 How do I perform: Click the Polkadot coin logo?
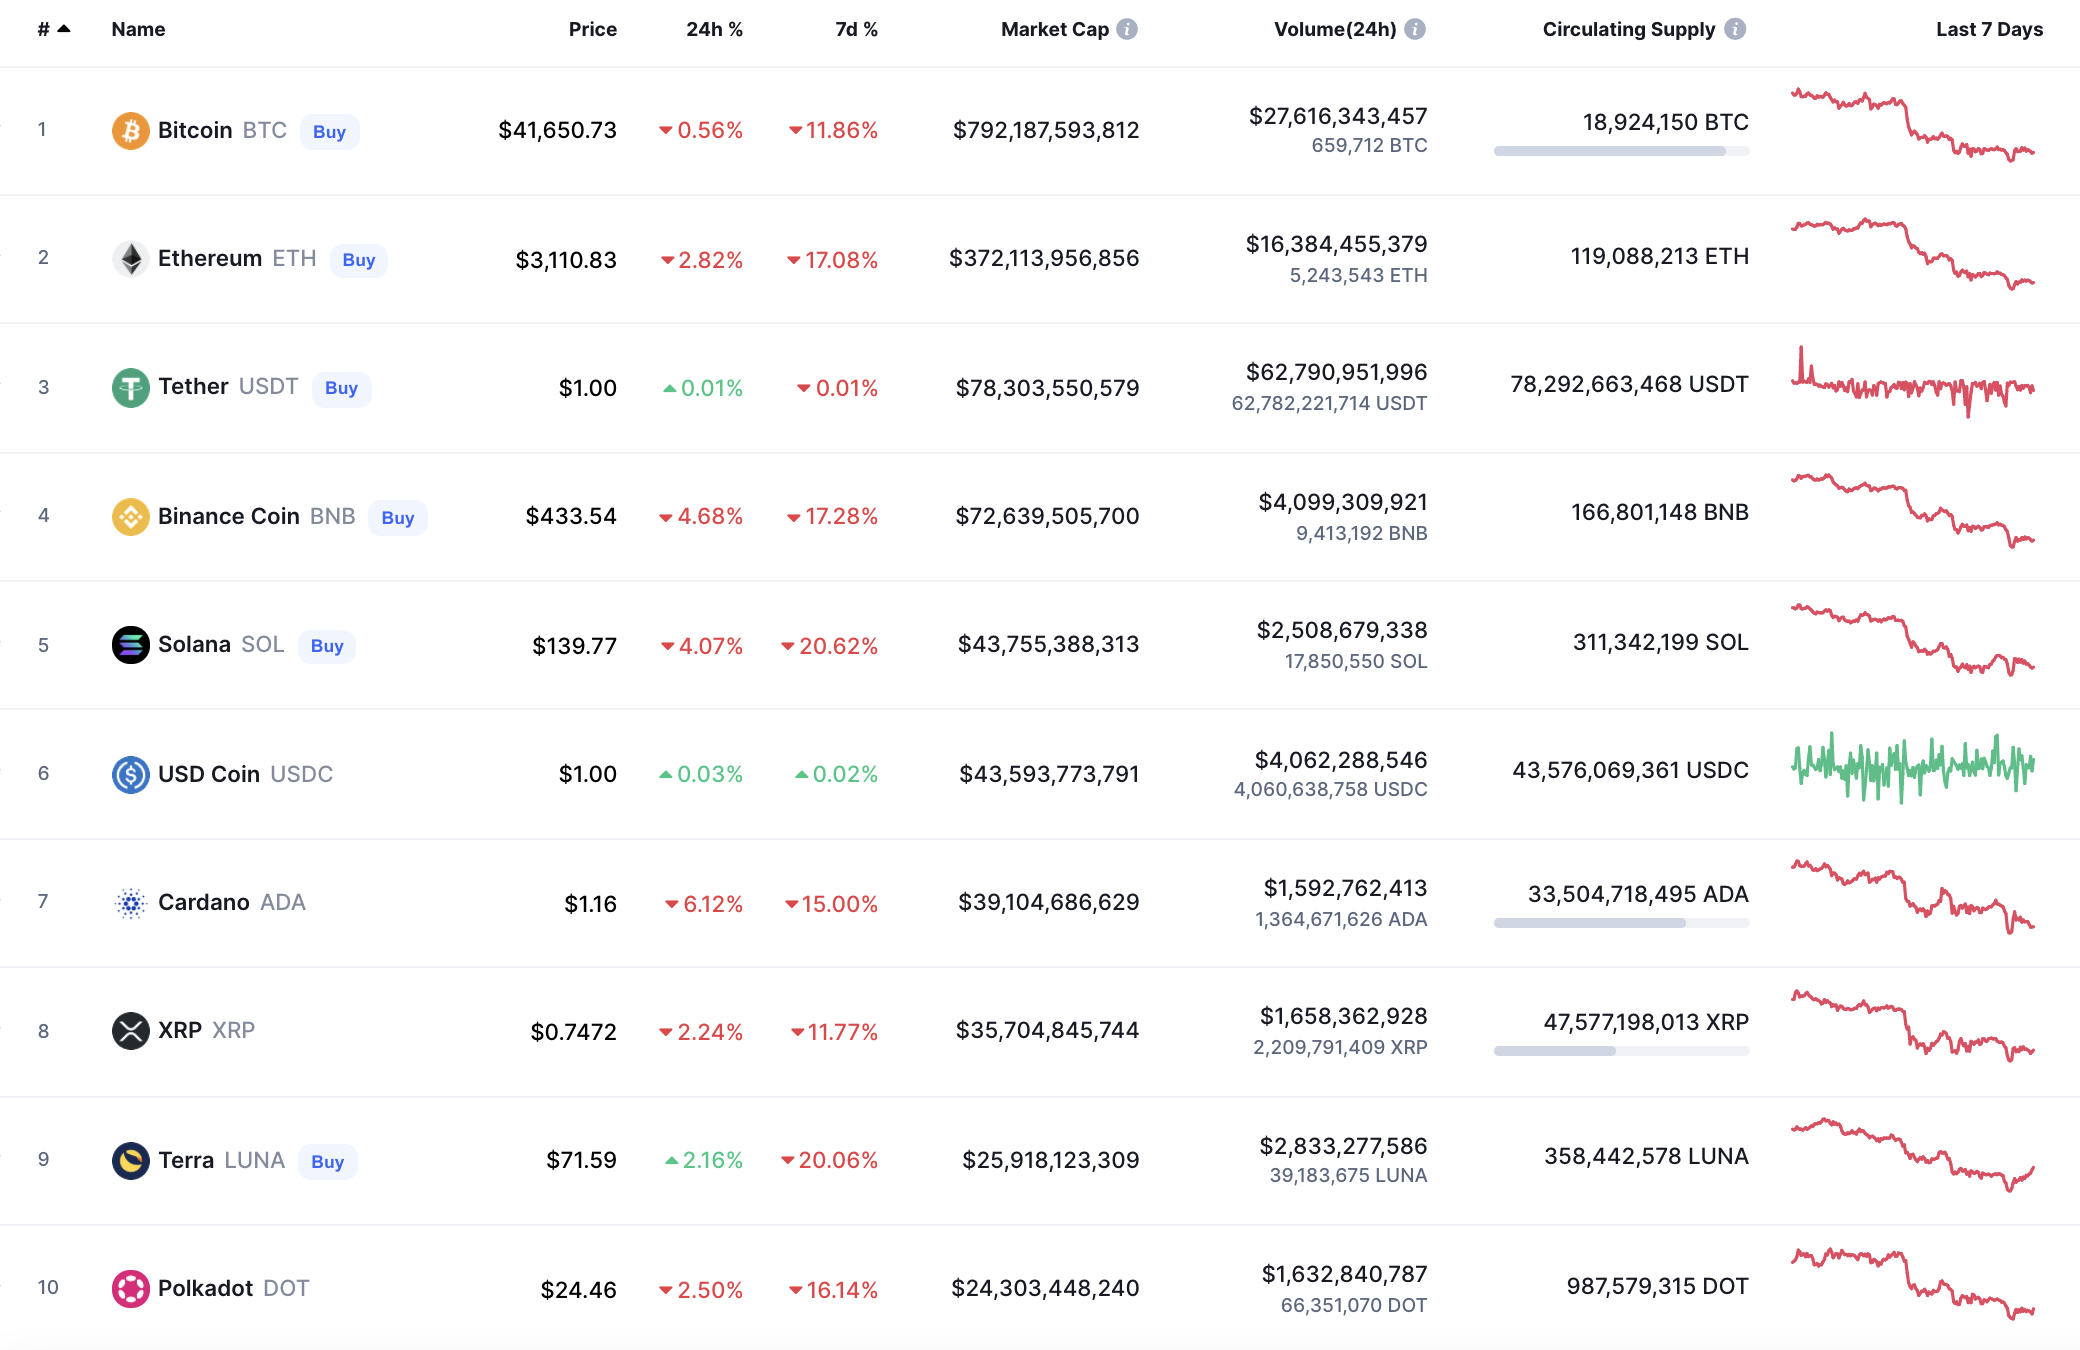[130, 1289]
